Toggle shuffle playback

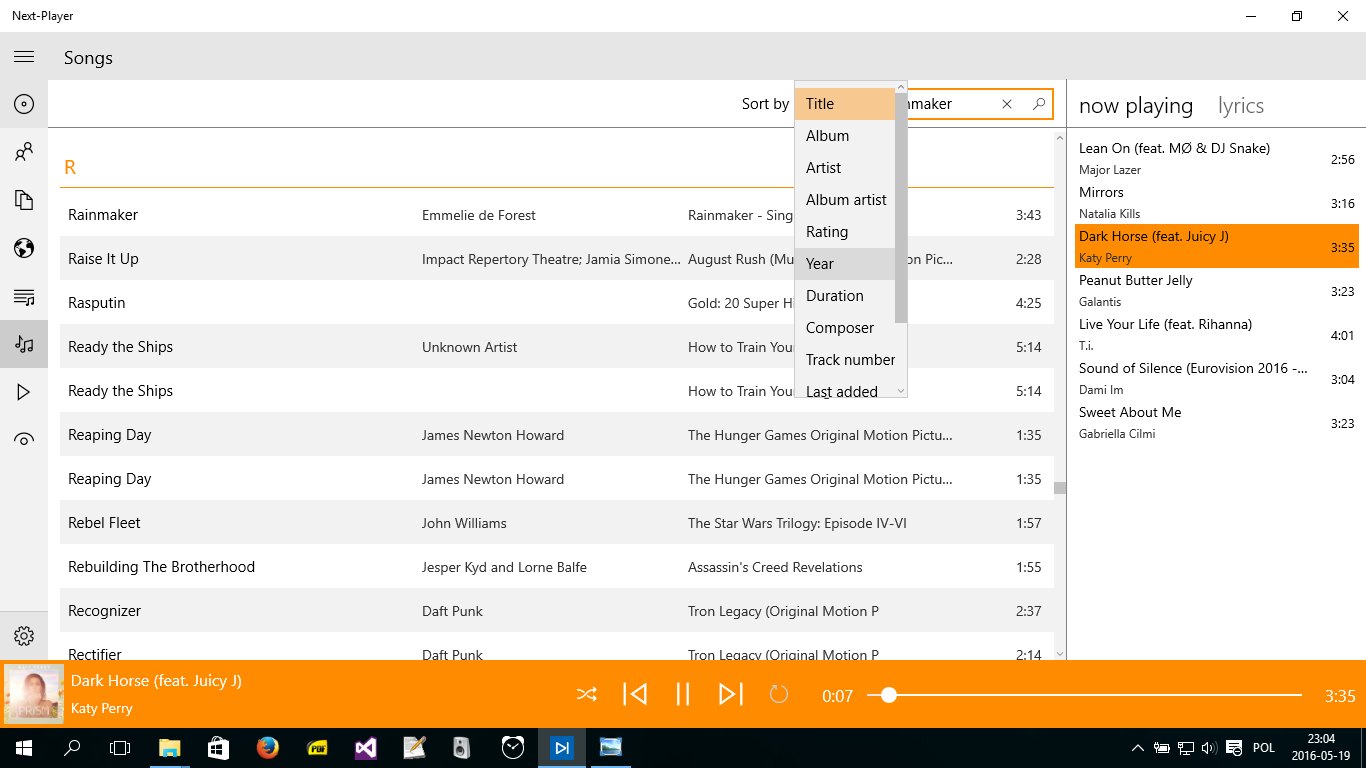click(587, 694)
